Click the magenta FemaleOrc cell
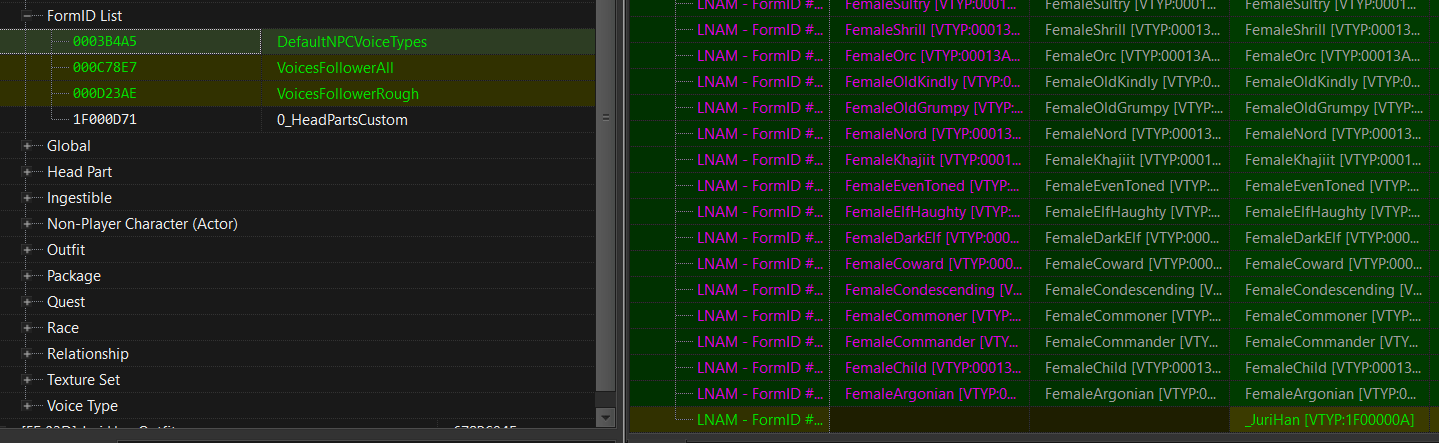The image size is (1439, 443). pos(932,56)
